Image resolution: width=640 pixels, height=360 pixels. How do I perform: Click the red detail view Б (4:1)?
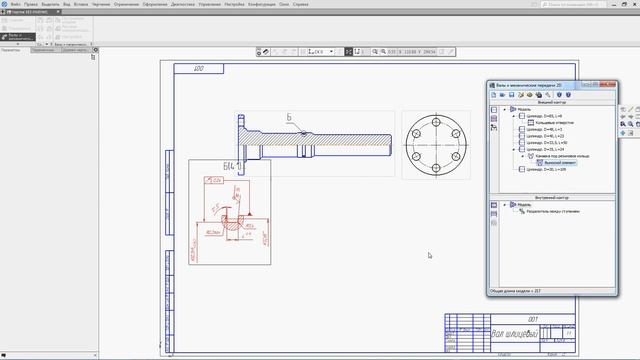tap(229, 212)
